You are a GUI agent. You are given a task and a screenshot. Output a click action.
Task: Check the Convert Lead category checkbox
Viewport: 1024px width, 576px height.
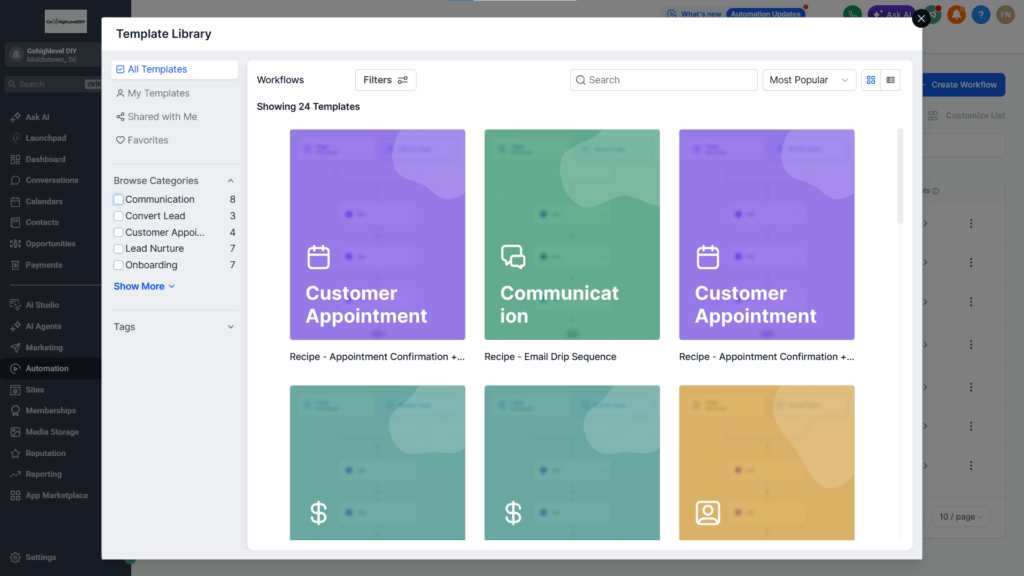(118, 216)
